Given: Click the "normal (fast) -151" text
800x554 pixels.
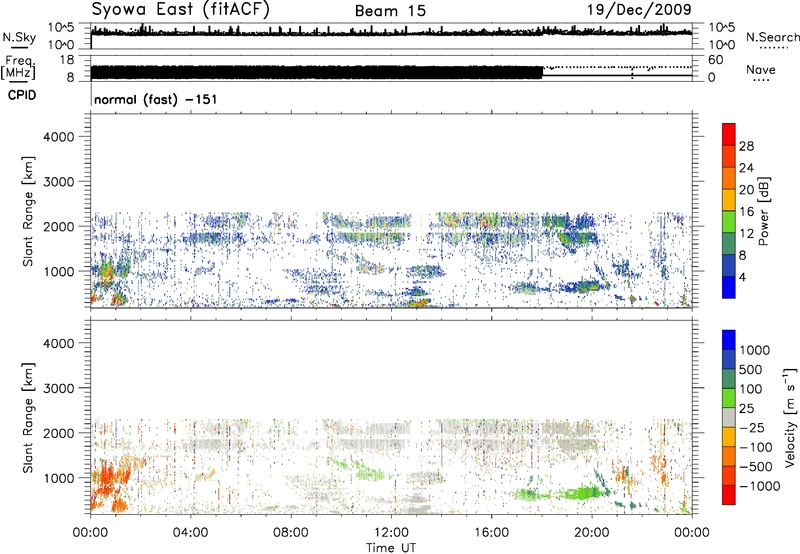Looking at the screenshot, I should coord(156,99).
